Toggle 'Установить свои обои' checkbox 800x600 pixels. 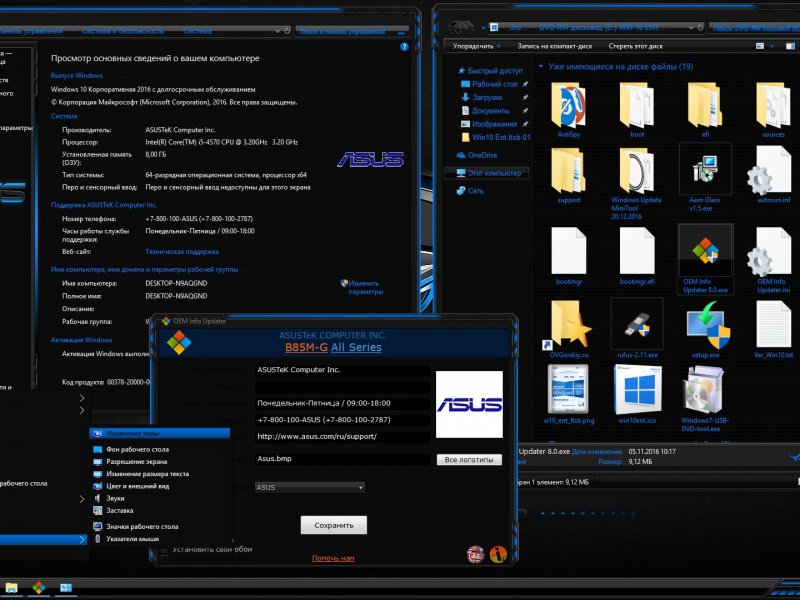pyautogui.click(x=164, y=549)
